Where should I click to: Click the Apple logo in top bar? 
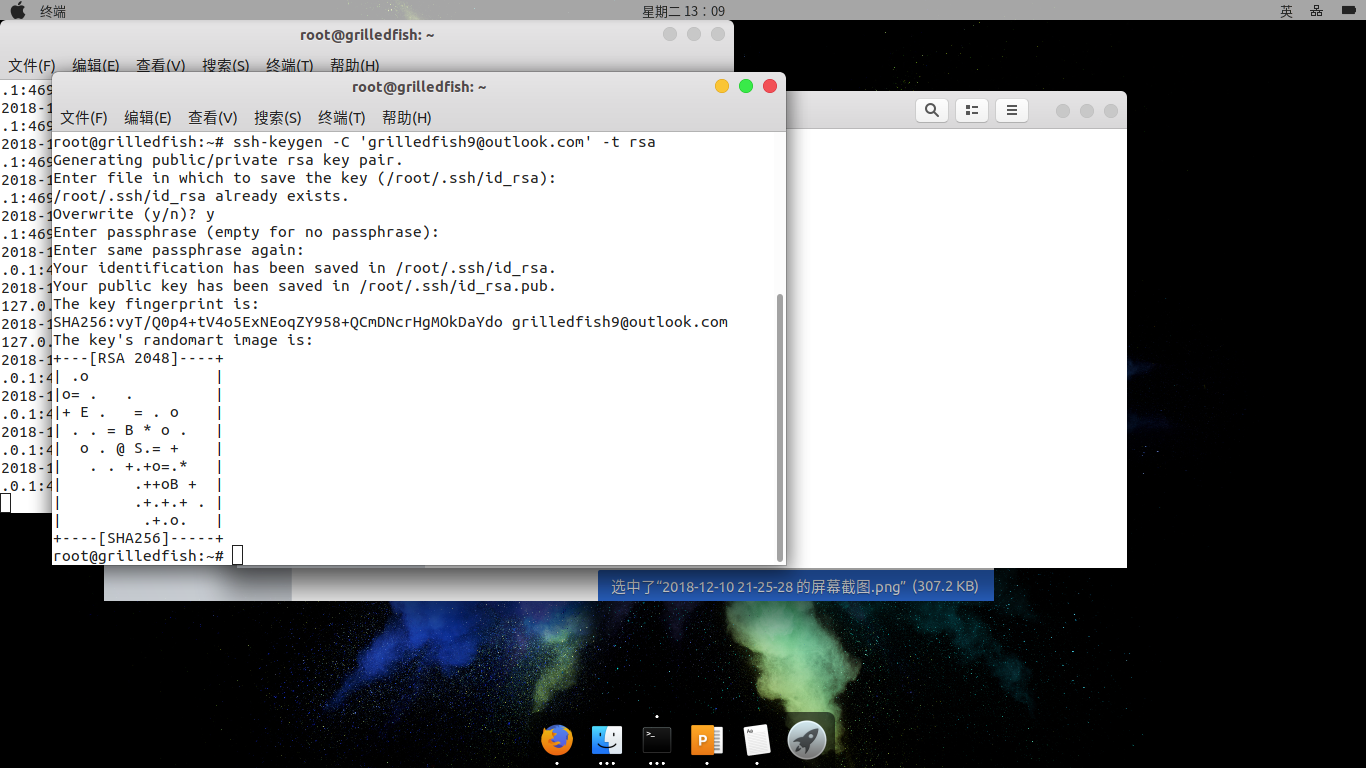pos(17,11)
